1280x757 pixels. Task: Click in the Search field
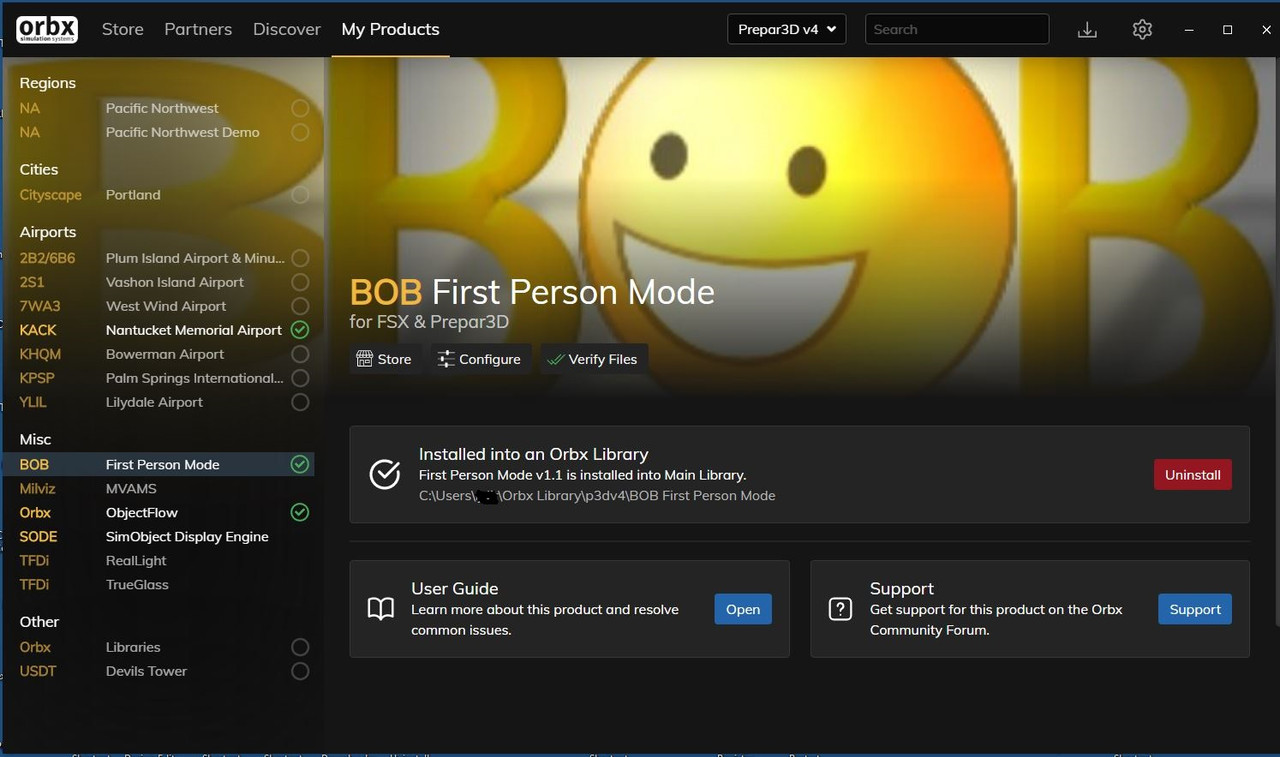pyautogui.click(x=957, y=29)
